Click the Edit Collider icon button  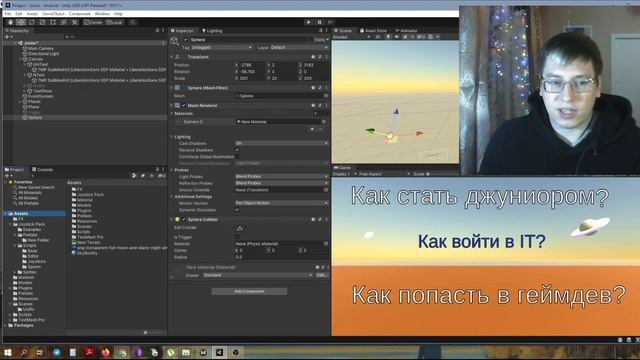coord(240,228)
